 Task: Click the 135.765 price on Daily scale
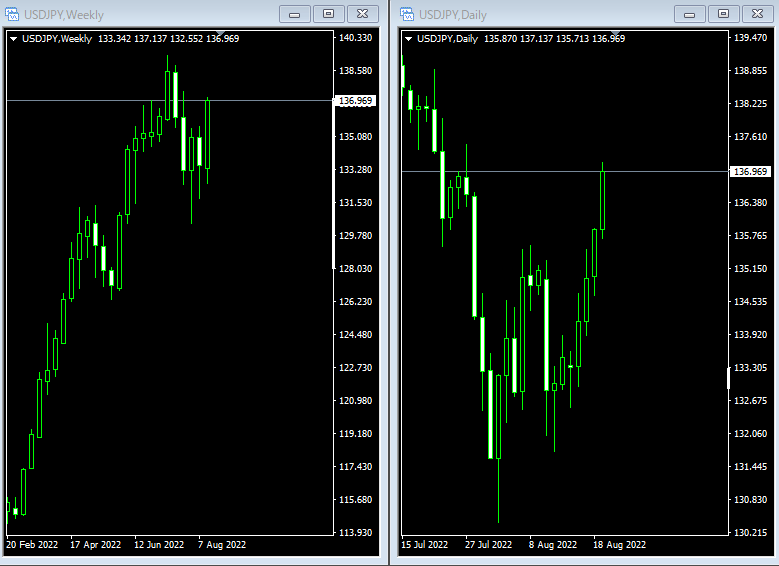pos(751,236)
